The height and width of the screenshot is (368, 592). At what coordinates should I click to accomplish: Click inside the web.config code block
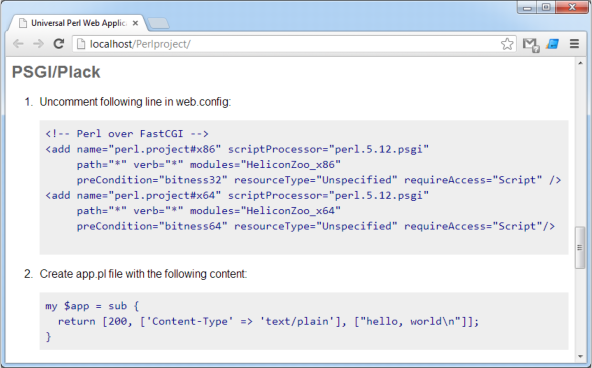point(304,187)
